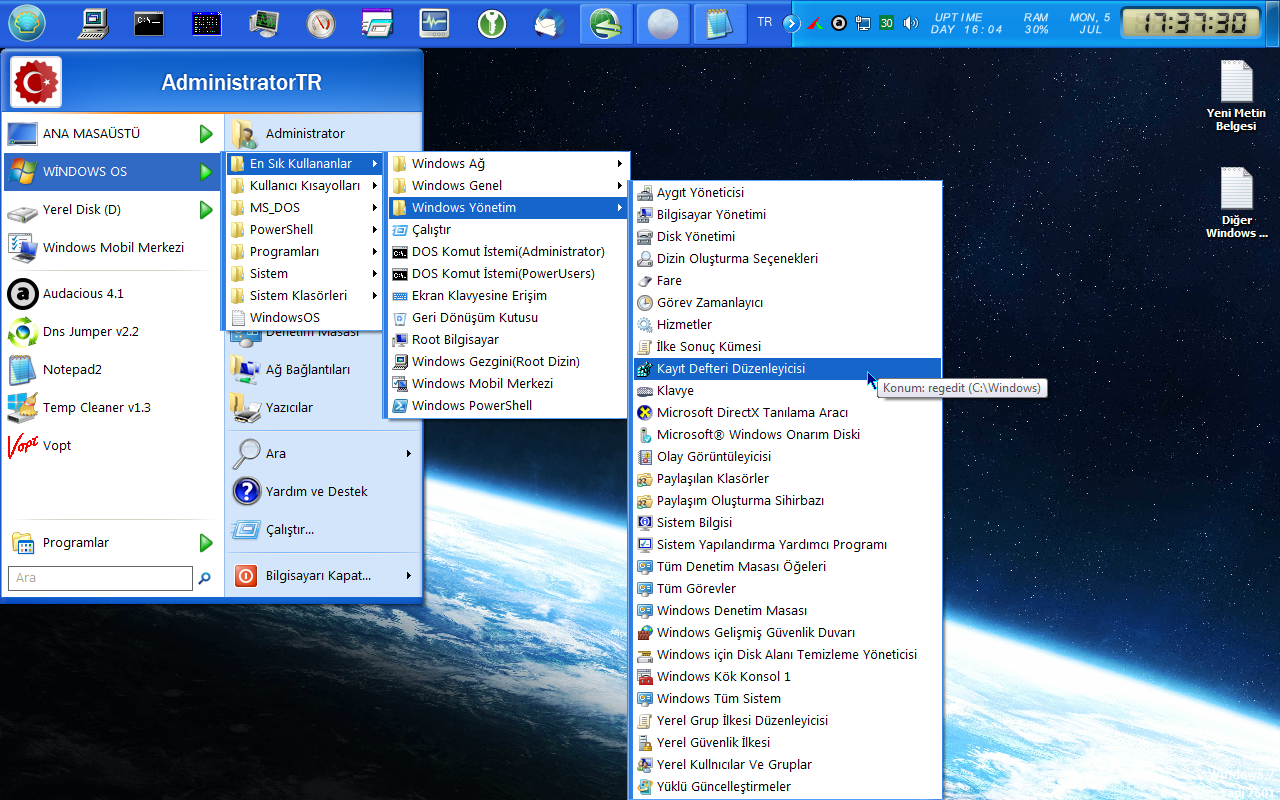Select the Windows Yönetim folder item
Screen dimensions: 1280x800
click(507, 208)
